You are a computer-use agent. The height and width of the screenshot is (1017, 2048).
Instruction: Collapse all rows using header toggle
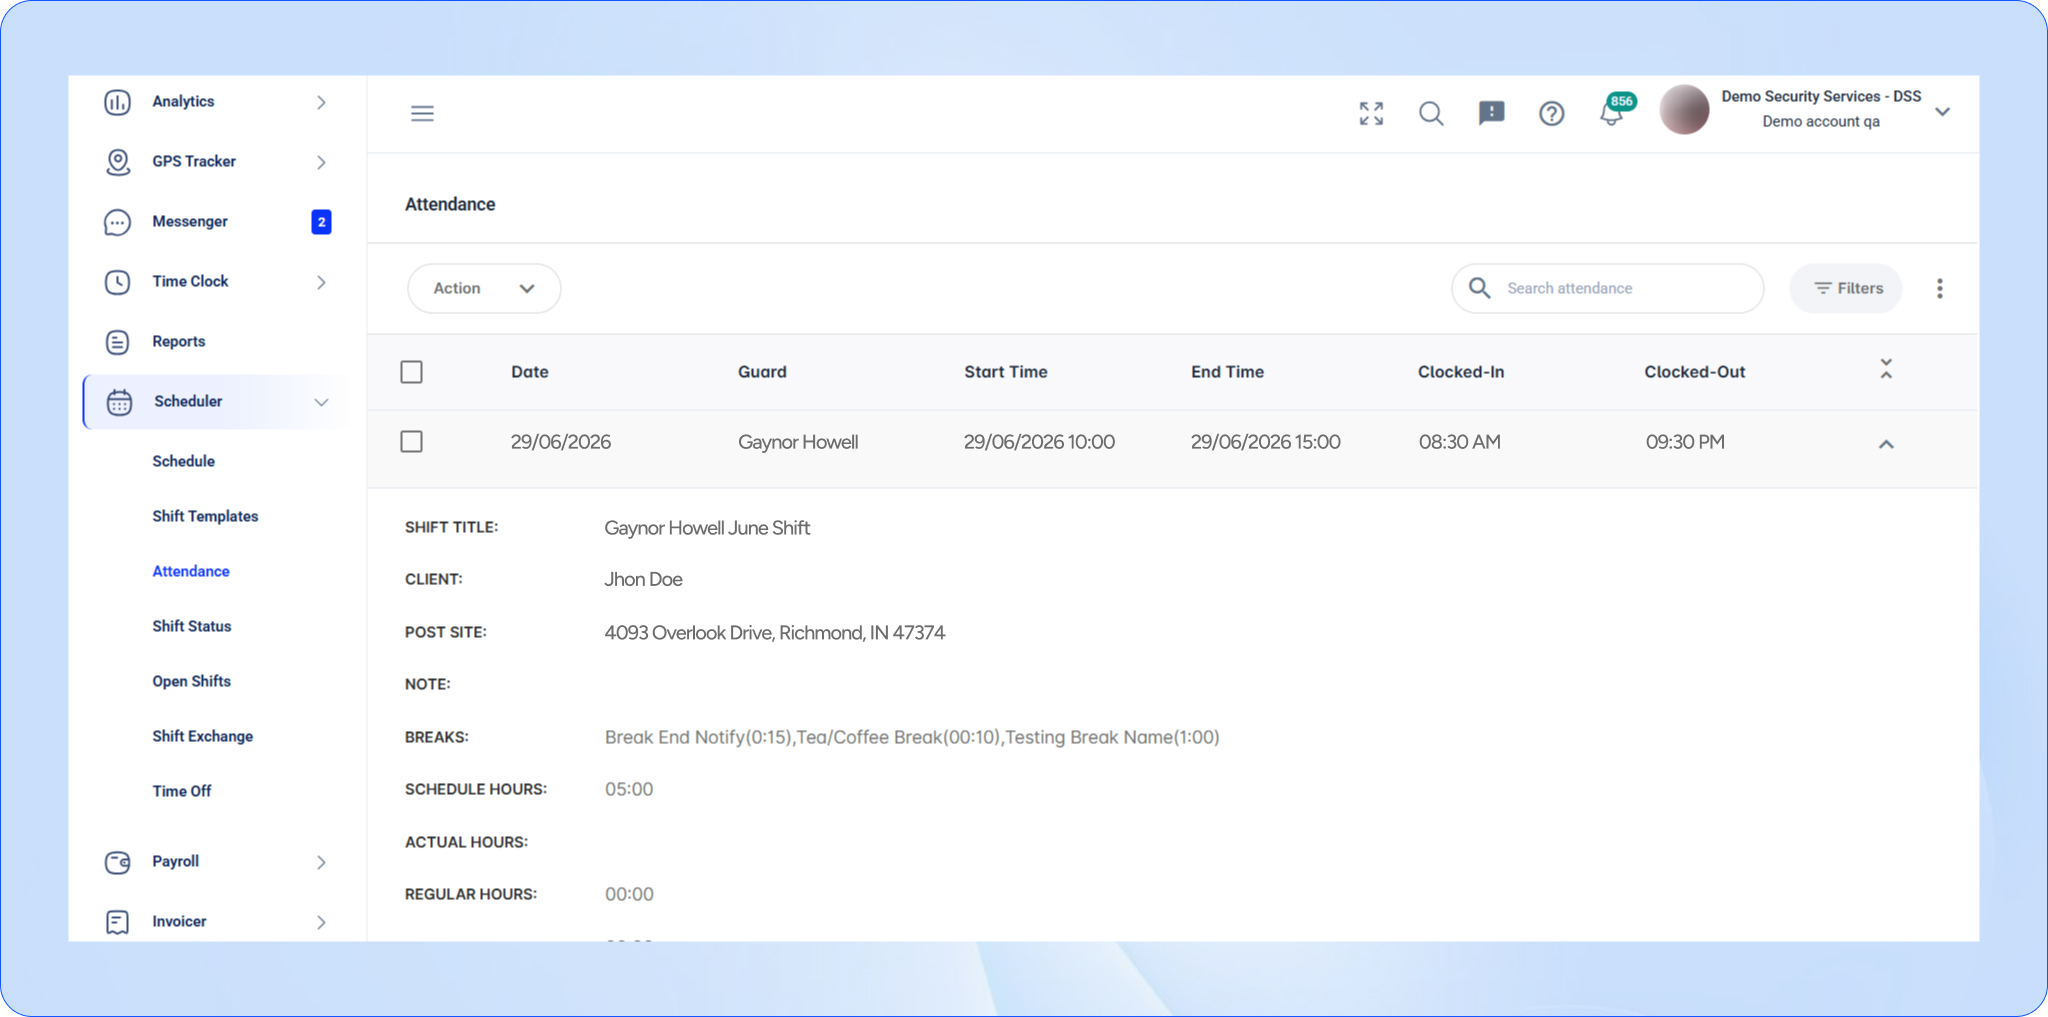pyautogui.click(x=1886, y=369)
